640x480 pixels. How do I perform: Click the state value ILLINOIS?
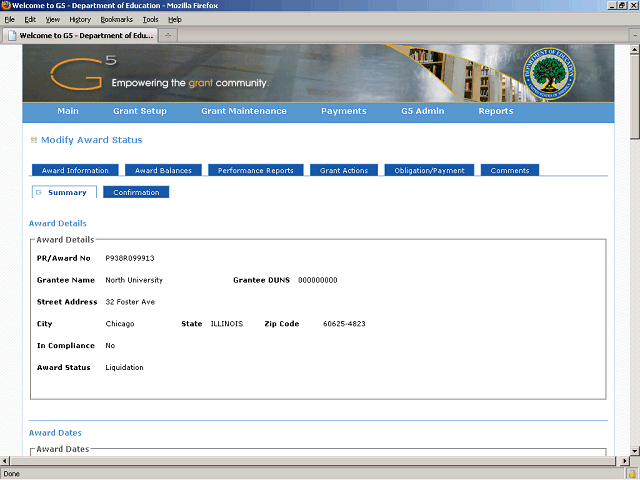227,324
